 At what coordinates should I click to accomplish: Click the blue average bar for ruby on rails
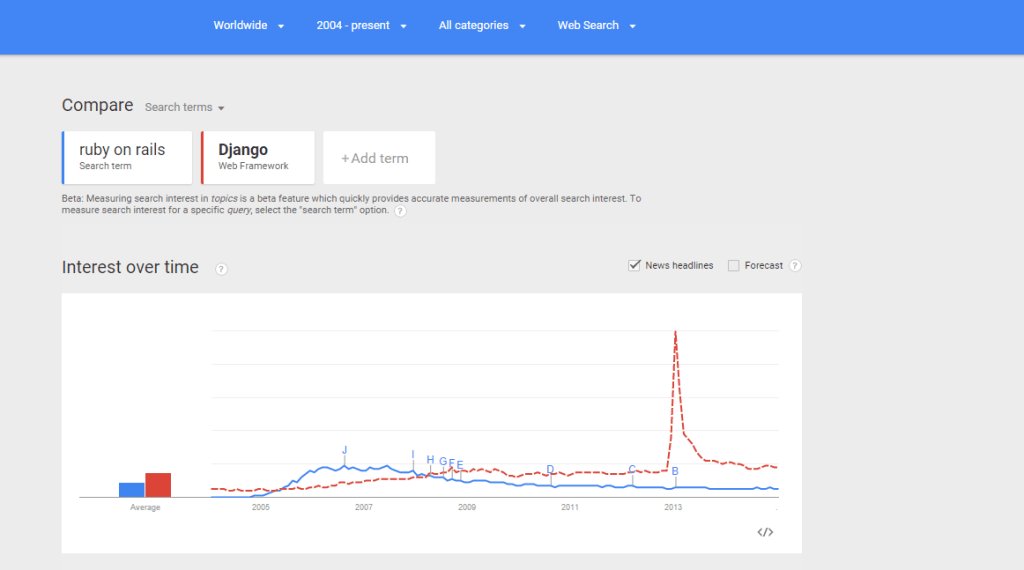tap(132, 490)
